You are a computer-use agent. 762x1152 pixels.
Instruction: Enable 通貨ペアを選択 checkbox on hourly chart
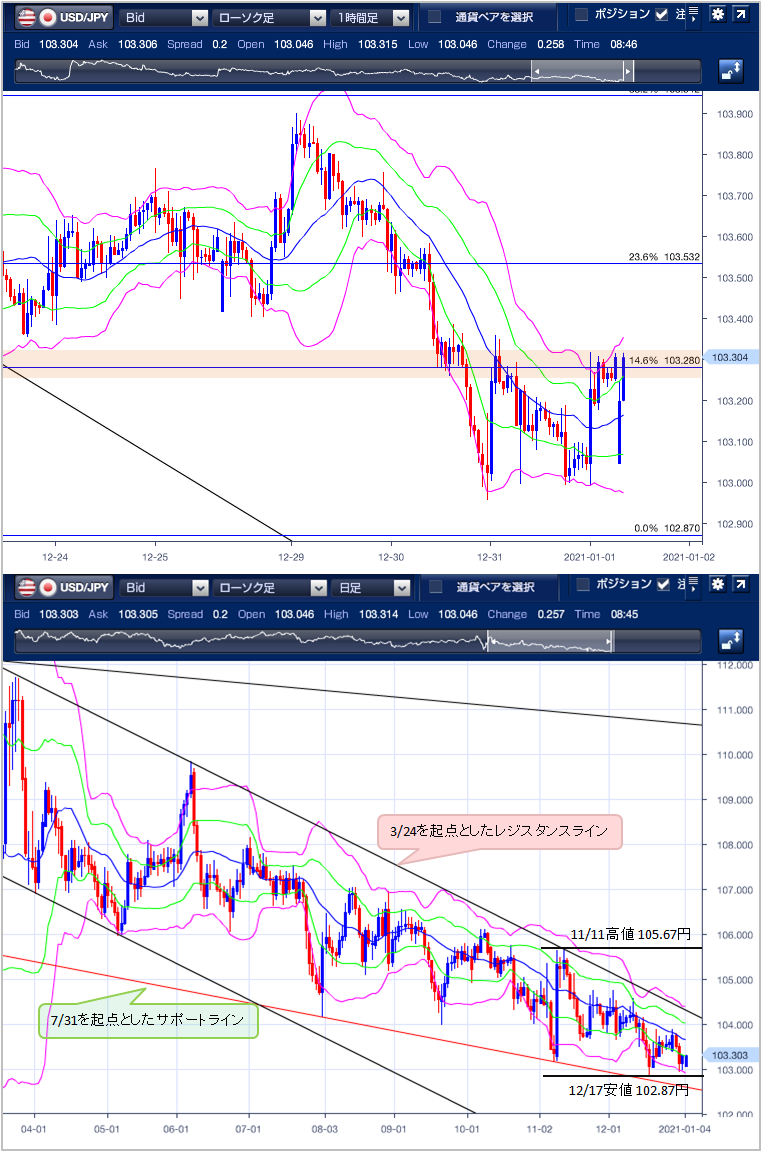(435, 17)
